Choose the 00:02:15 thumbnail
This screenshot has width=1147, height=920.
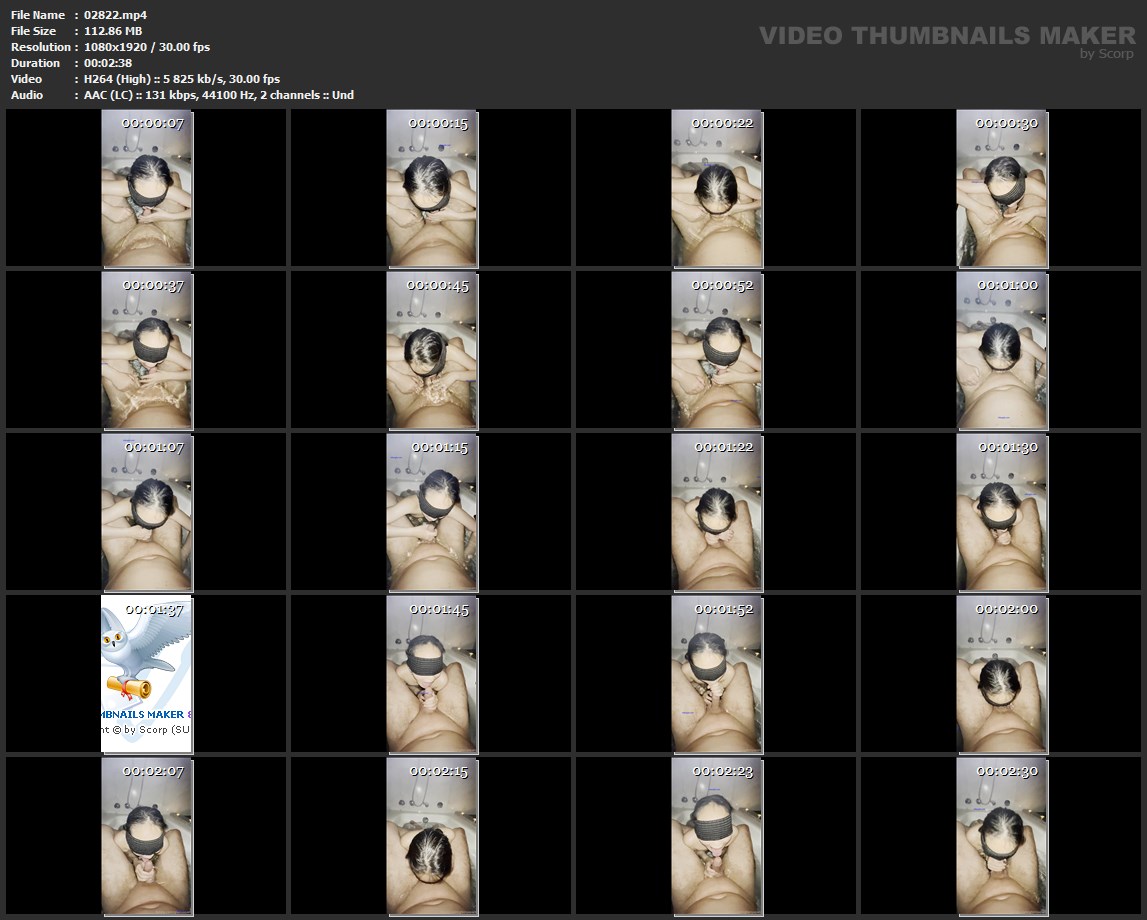pos(432,835)
